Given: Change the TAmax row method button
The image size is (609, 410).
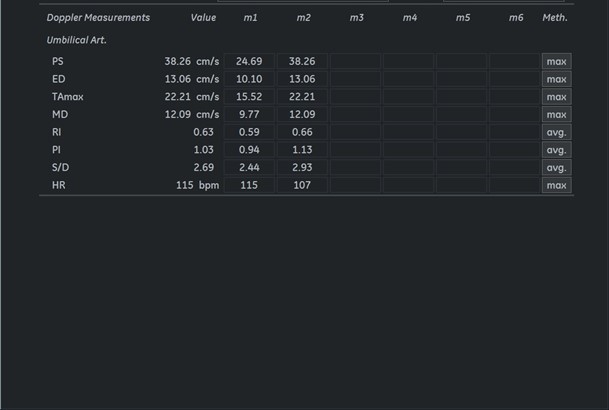Looking at the screenshot, I should [x=557, y=97].
